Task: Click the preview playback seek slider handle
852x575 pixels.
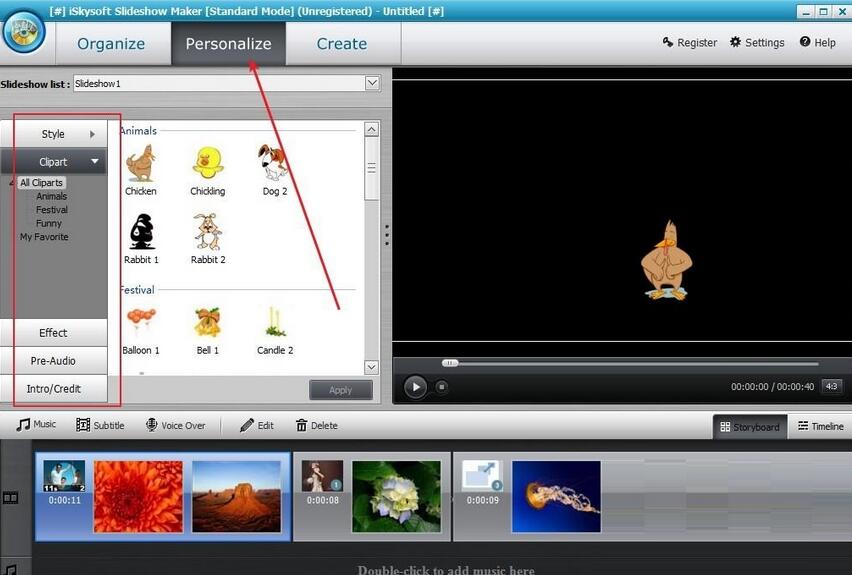Action: pyautogui.click(x=450, y=363)
